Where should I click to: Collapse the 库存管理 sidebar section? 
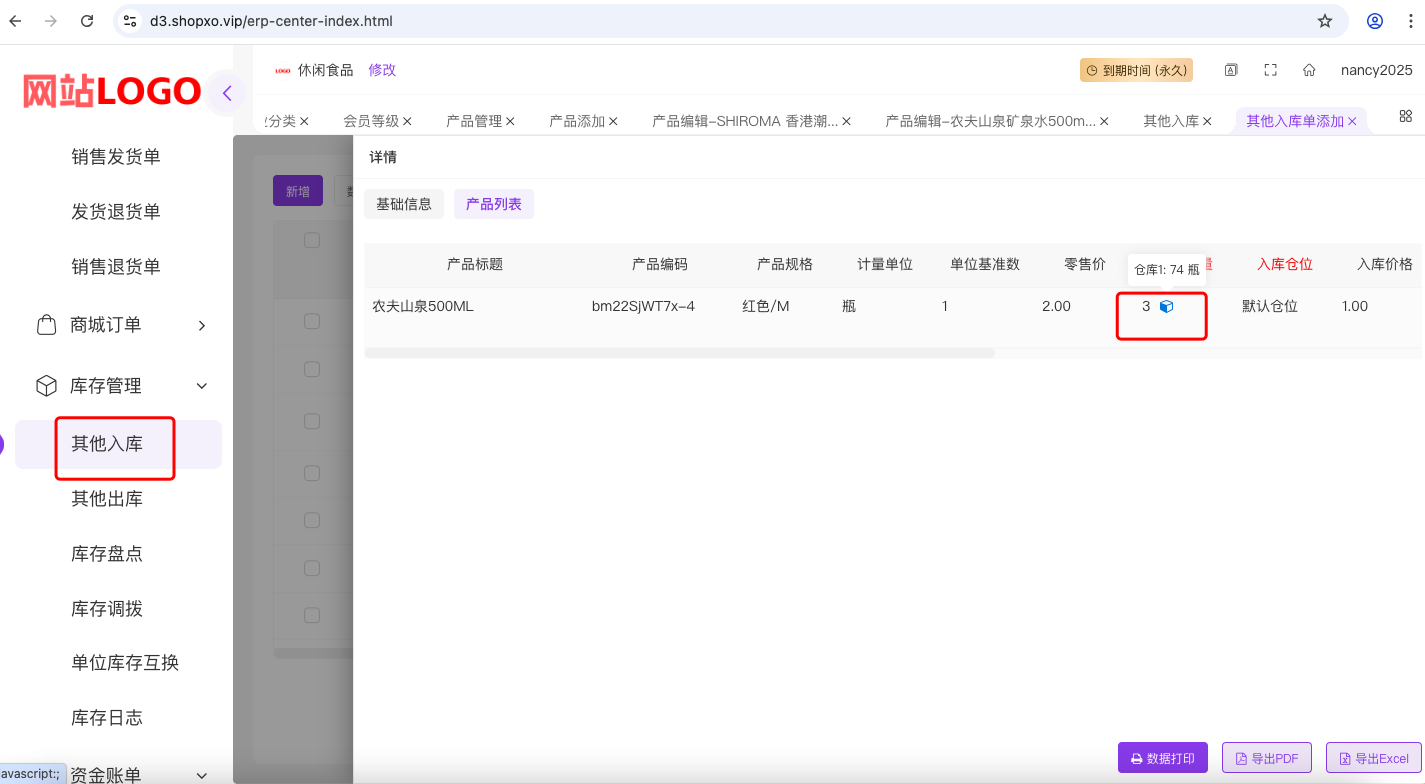click(x=201, y=386)
